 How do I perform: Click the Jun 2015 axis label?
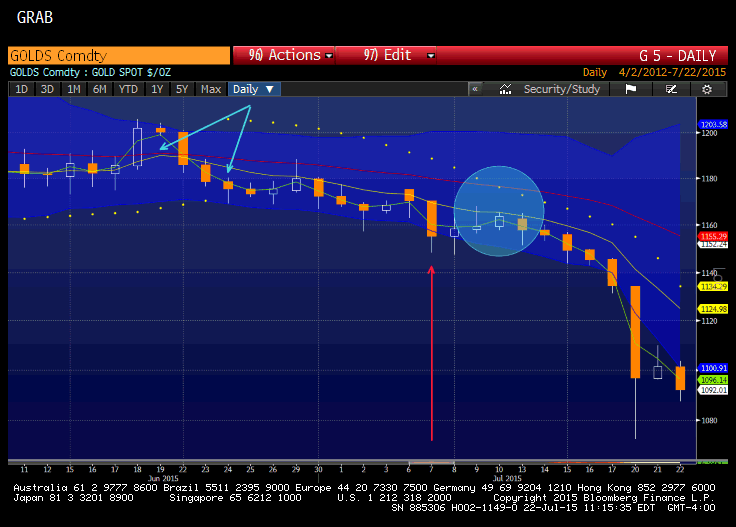coord(163,478)
